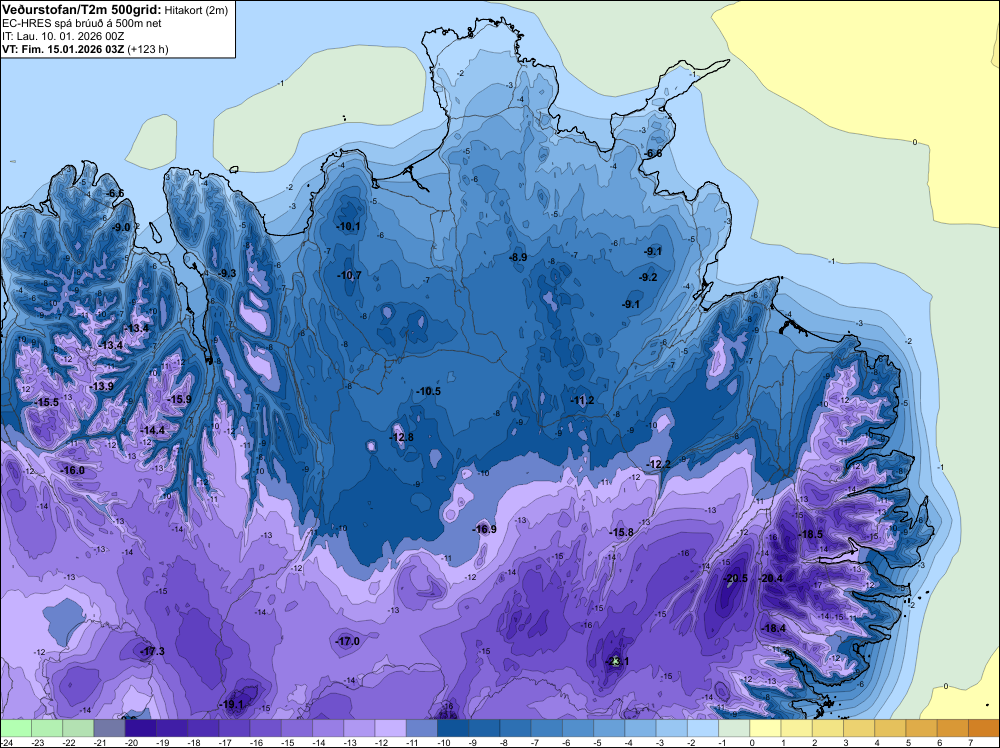Click the -20.5 temperature value

(x=735, y=578)
